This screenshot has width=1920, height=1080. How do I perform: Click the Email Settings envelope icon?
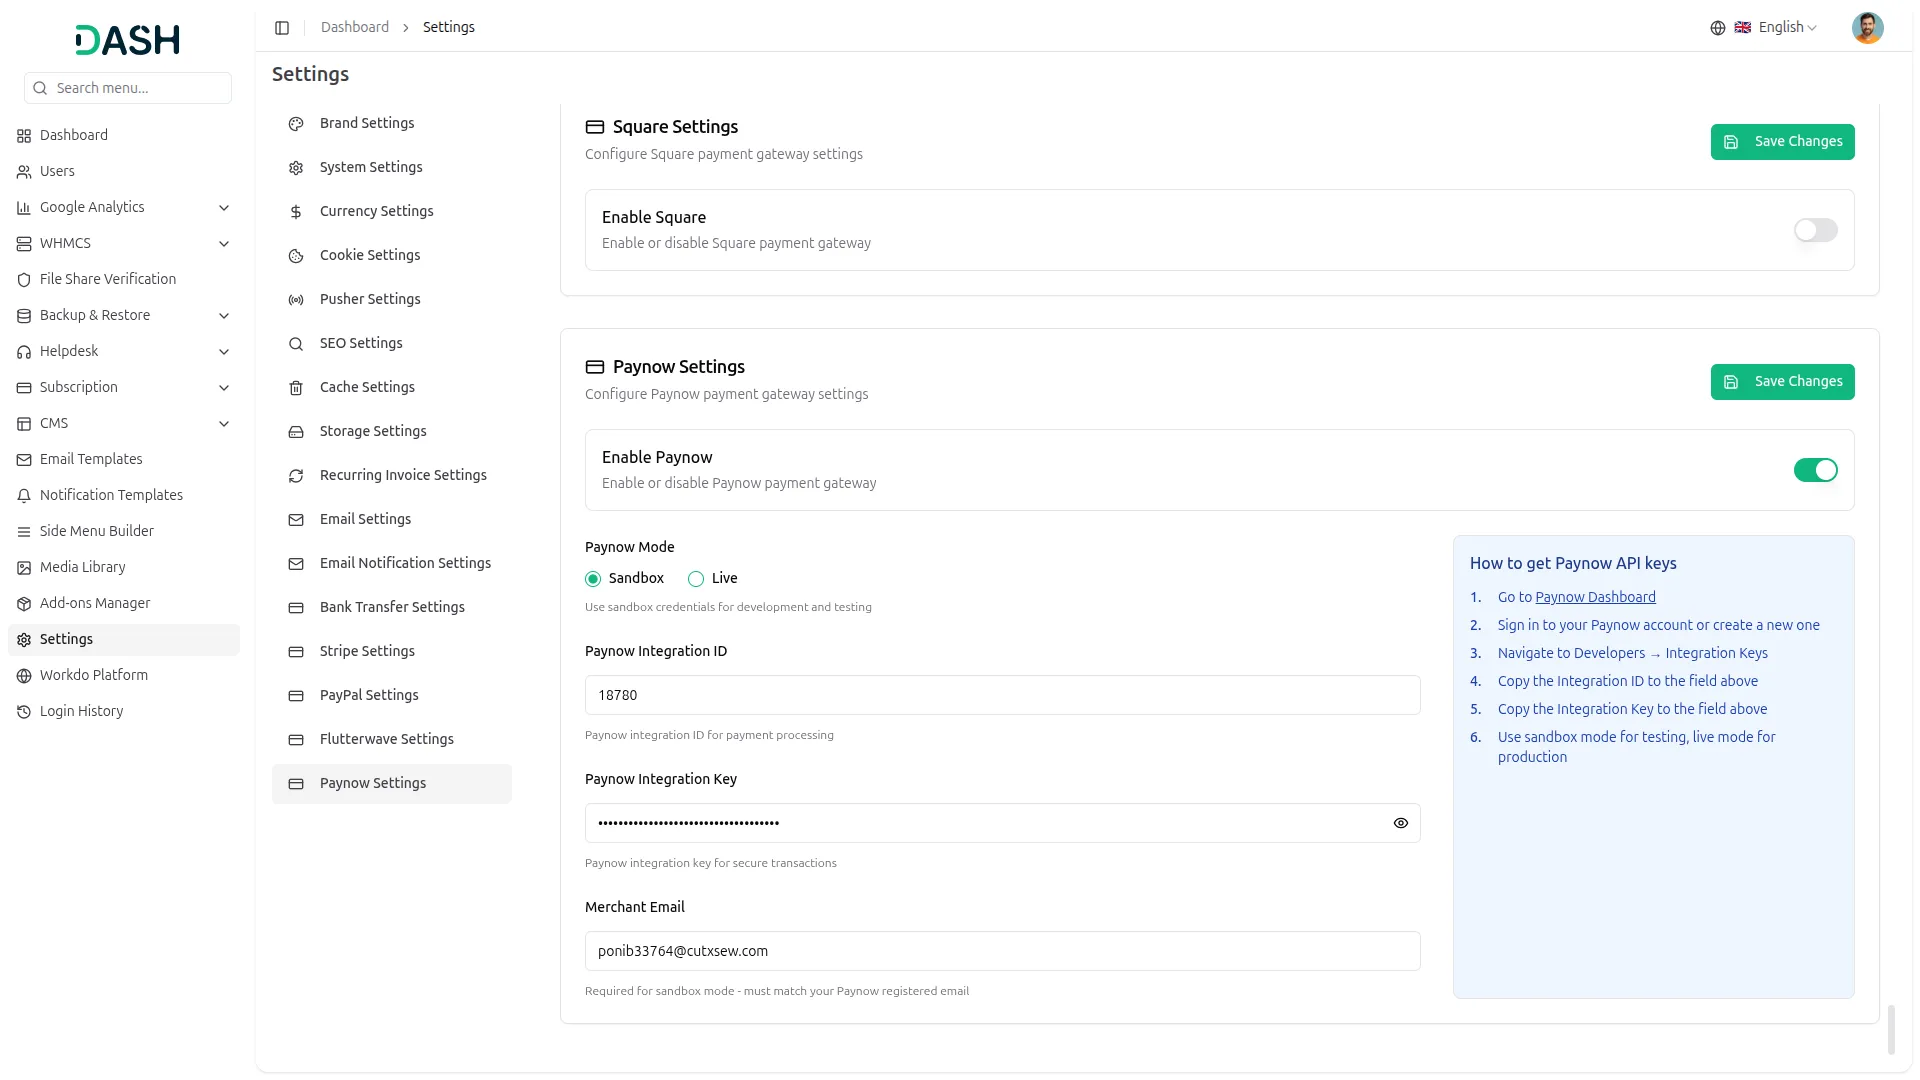(x=296, y=520)
